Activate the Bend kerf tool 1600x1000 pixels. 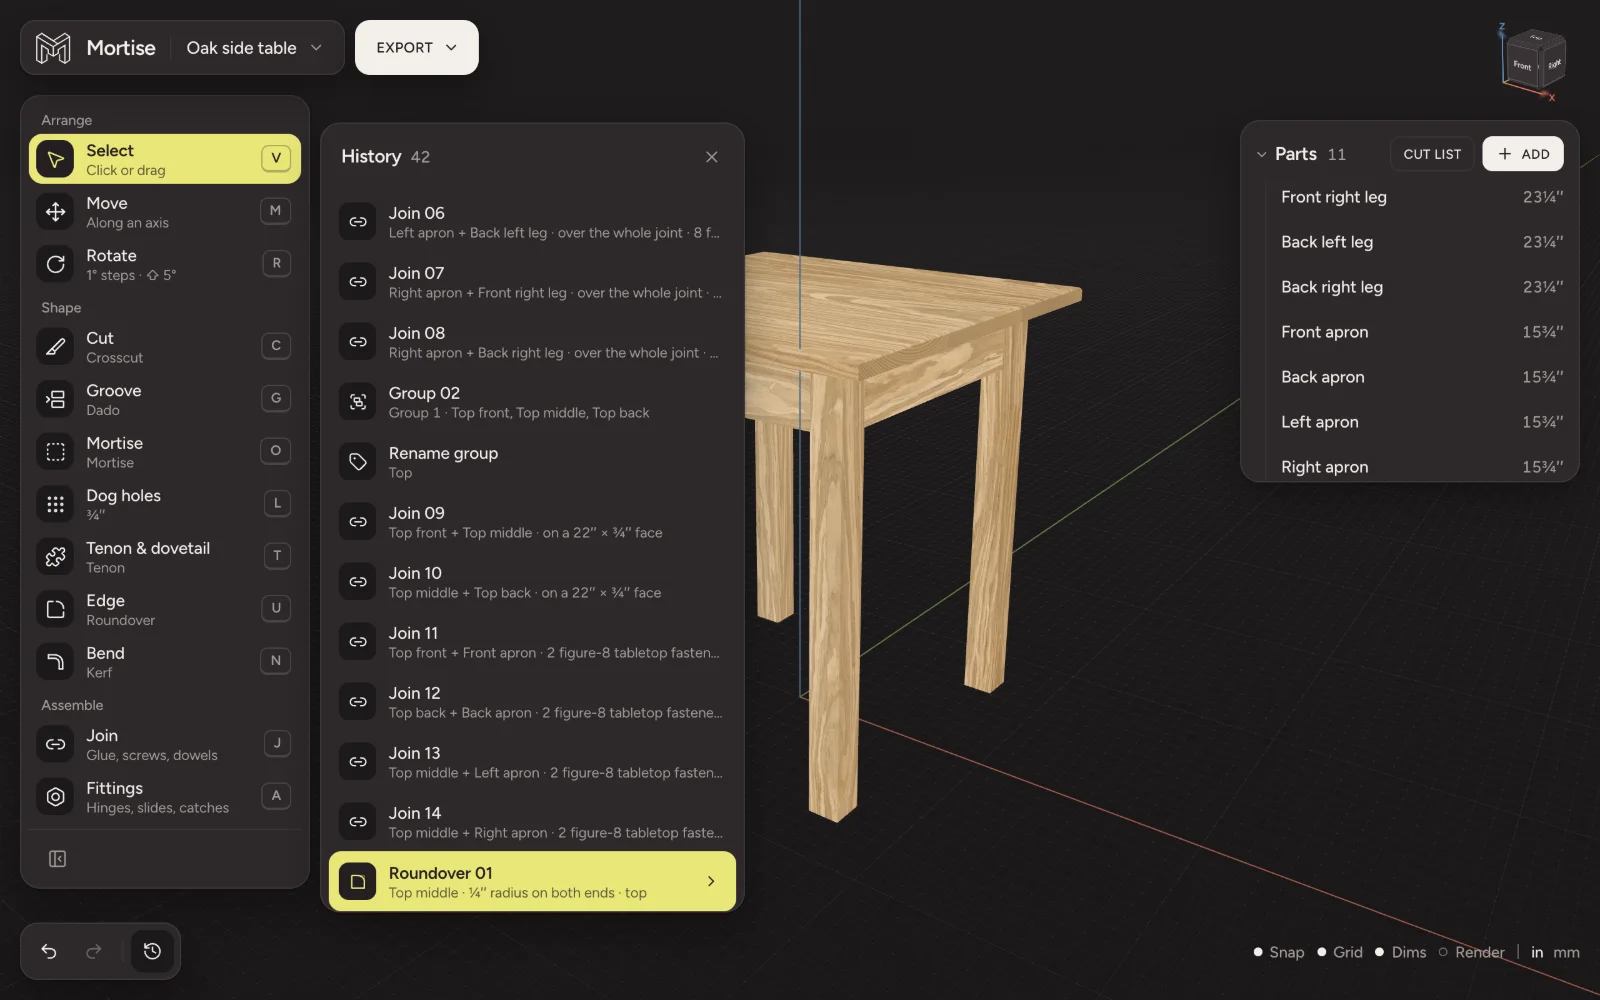coord(165,662)
